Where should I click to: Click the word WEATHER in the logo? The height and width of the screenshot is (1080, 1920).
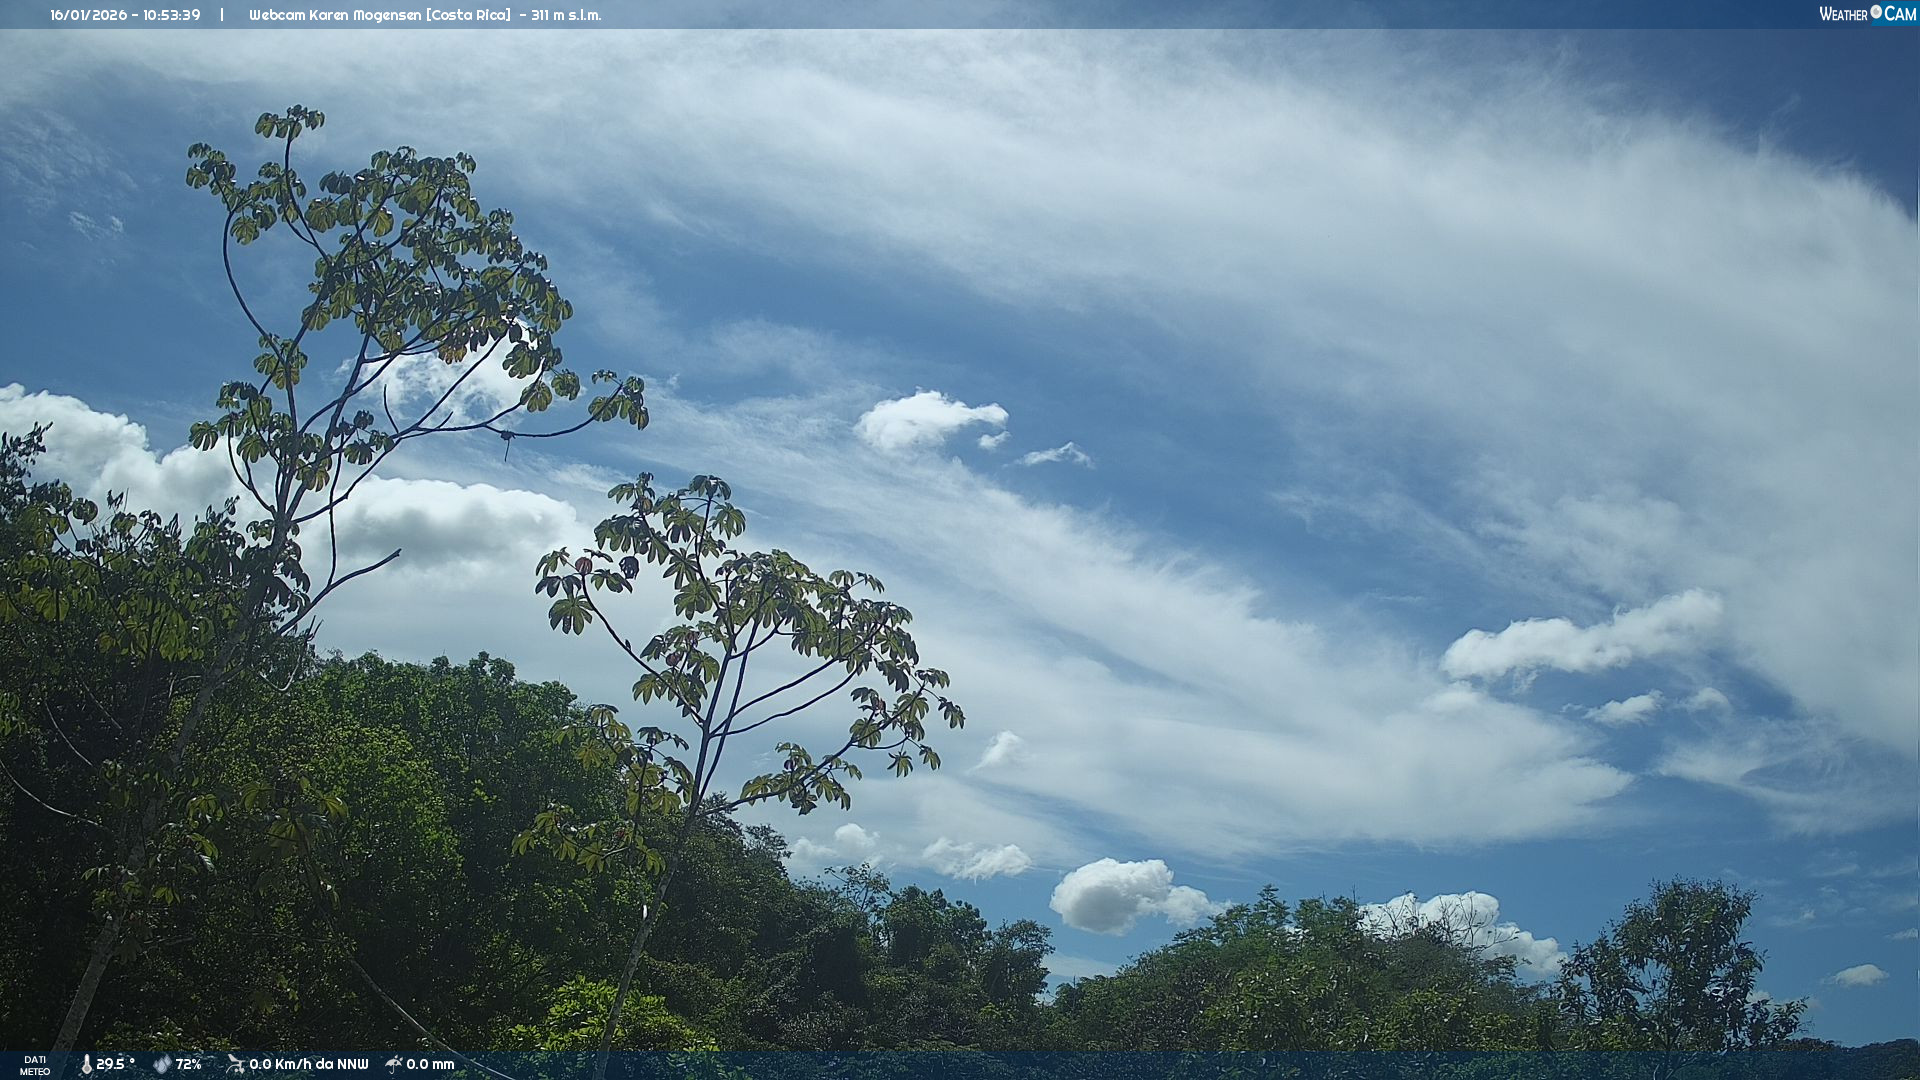[x=1843, y=14]
